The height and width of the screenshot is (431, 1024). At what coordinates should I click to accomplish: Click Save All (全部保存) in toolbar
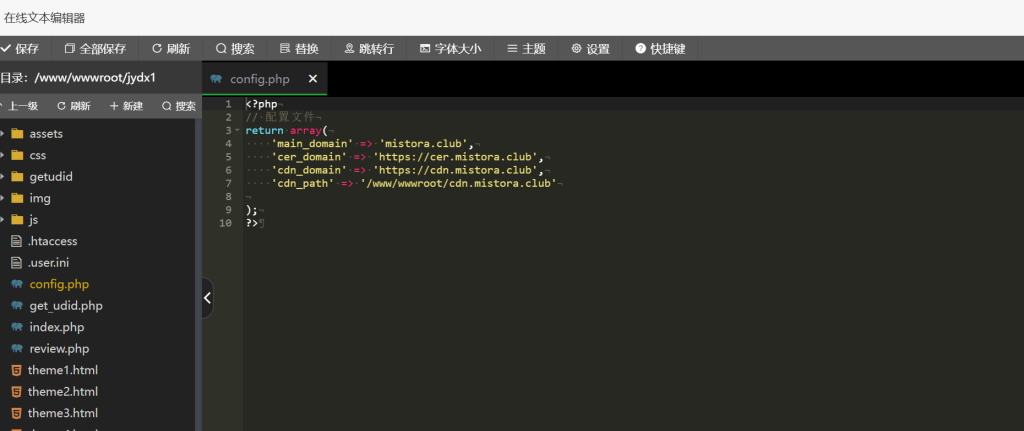pyautogui.click(x=95, y=48)
